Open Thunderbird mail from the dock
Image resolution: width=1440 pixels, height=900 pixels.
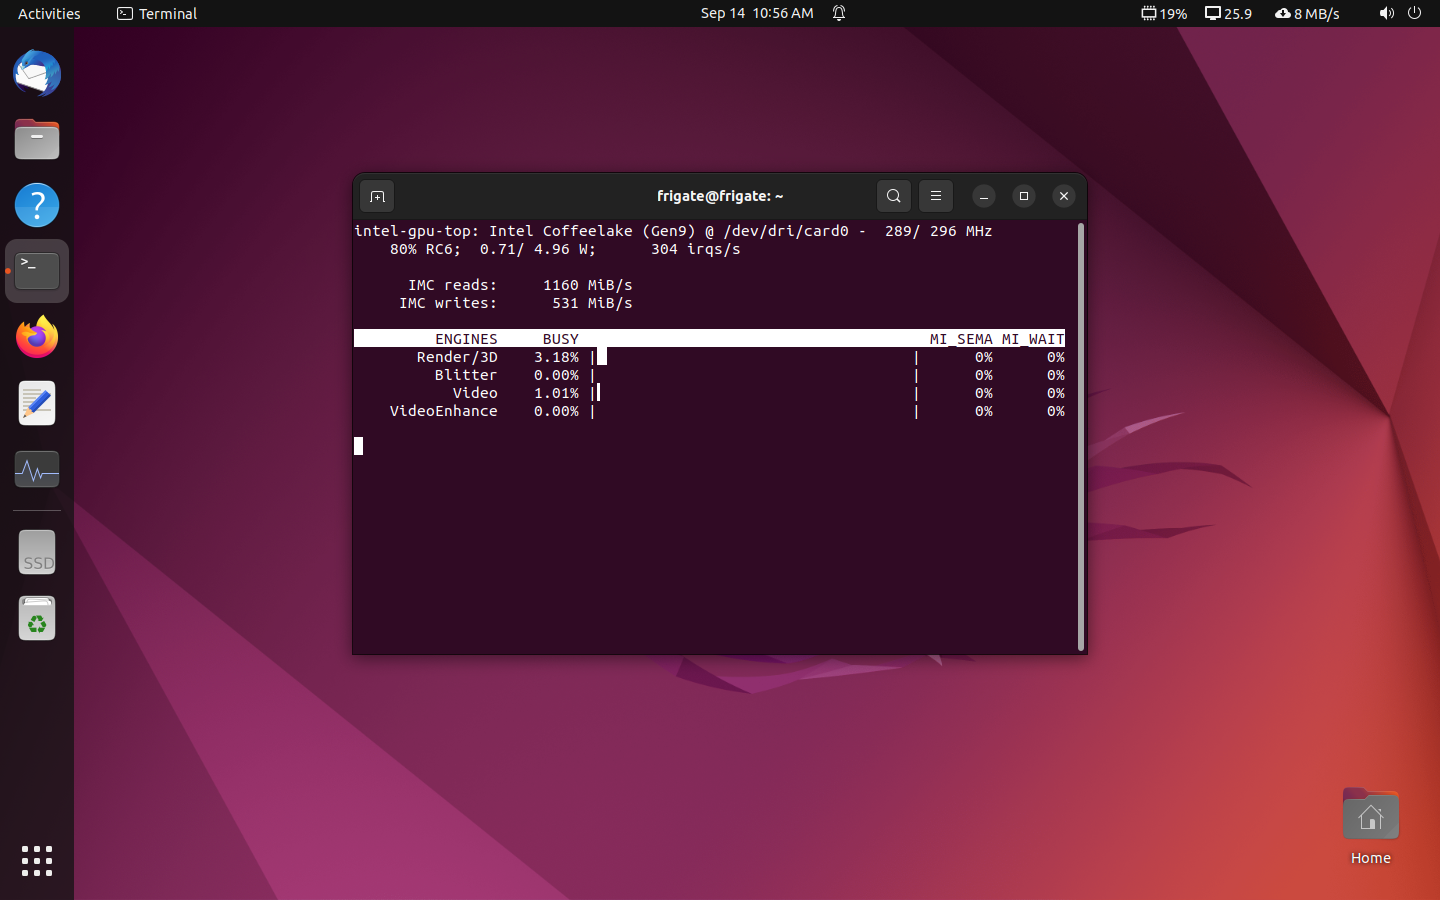click(36, 73)
